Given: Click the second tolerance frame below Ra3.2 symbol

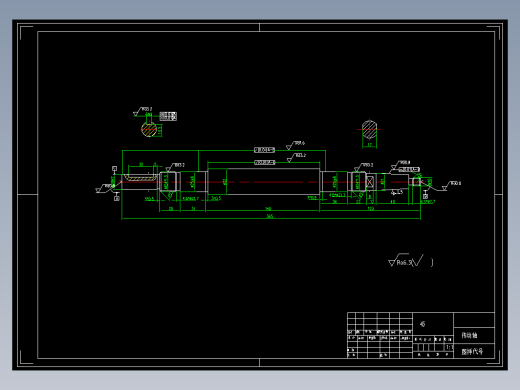Looking at the screenshot, I should (264, 162).
